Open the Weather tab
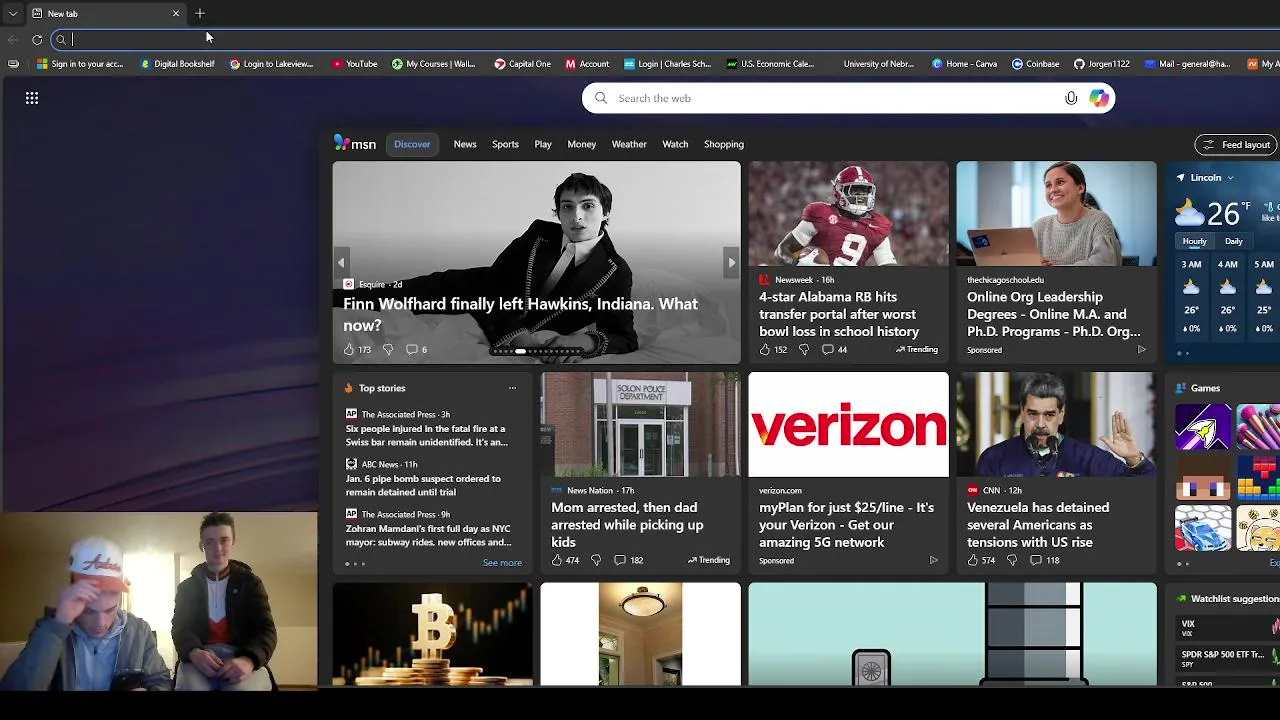1280x720 pixels. [629, 144]
